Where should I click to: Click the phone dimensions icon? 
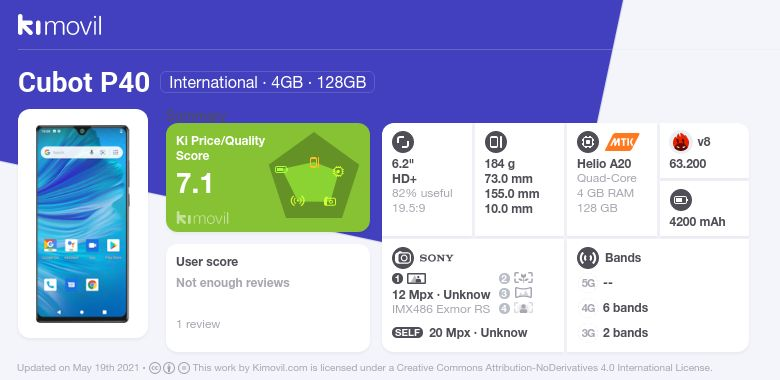[495, 142]
